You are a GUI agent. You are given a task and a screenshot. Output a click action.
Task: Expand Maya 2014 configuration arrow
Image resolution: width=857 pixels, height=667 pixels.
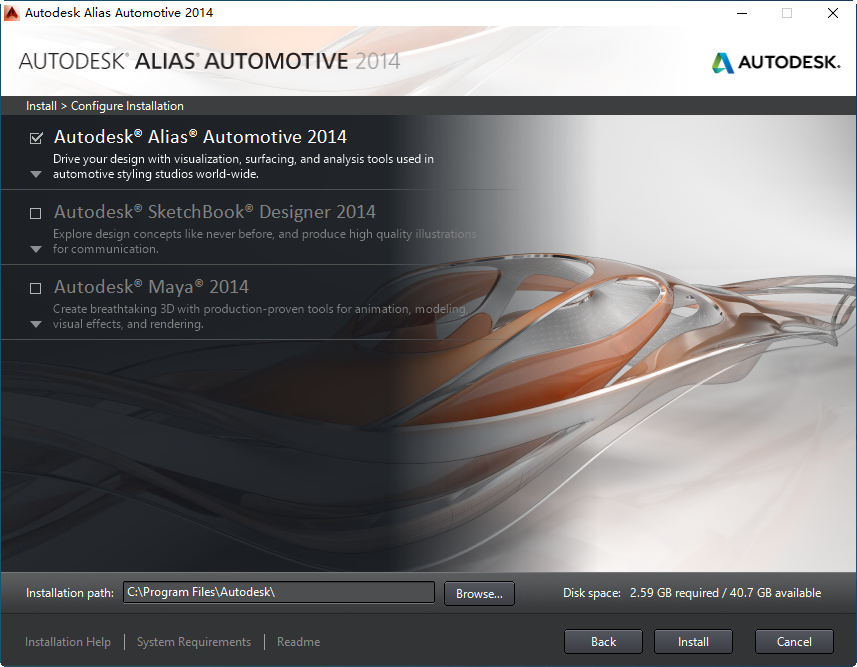[36, 324]
